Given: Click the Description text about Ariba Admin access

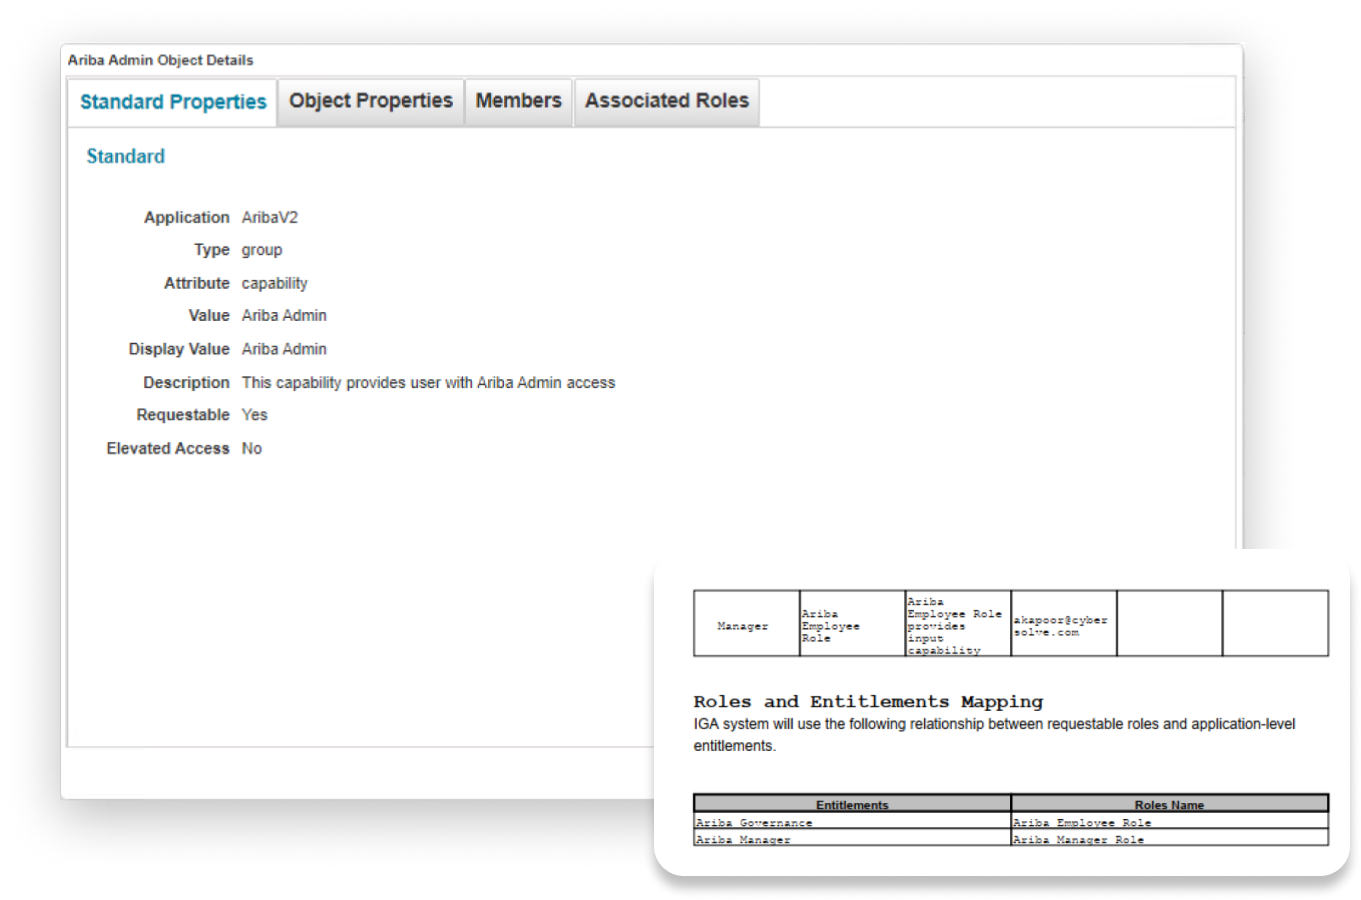Looking at the screenshot, I should [x=428, y=382].
